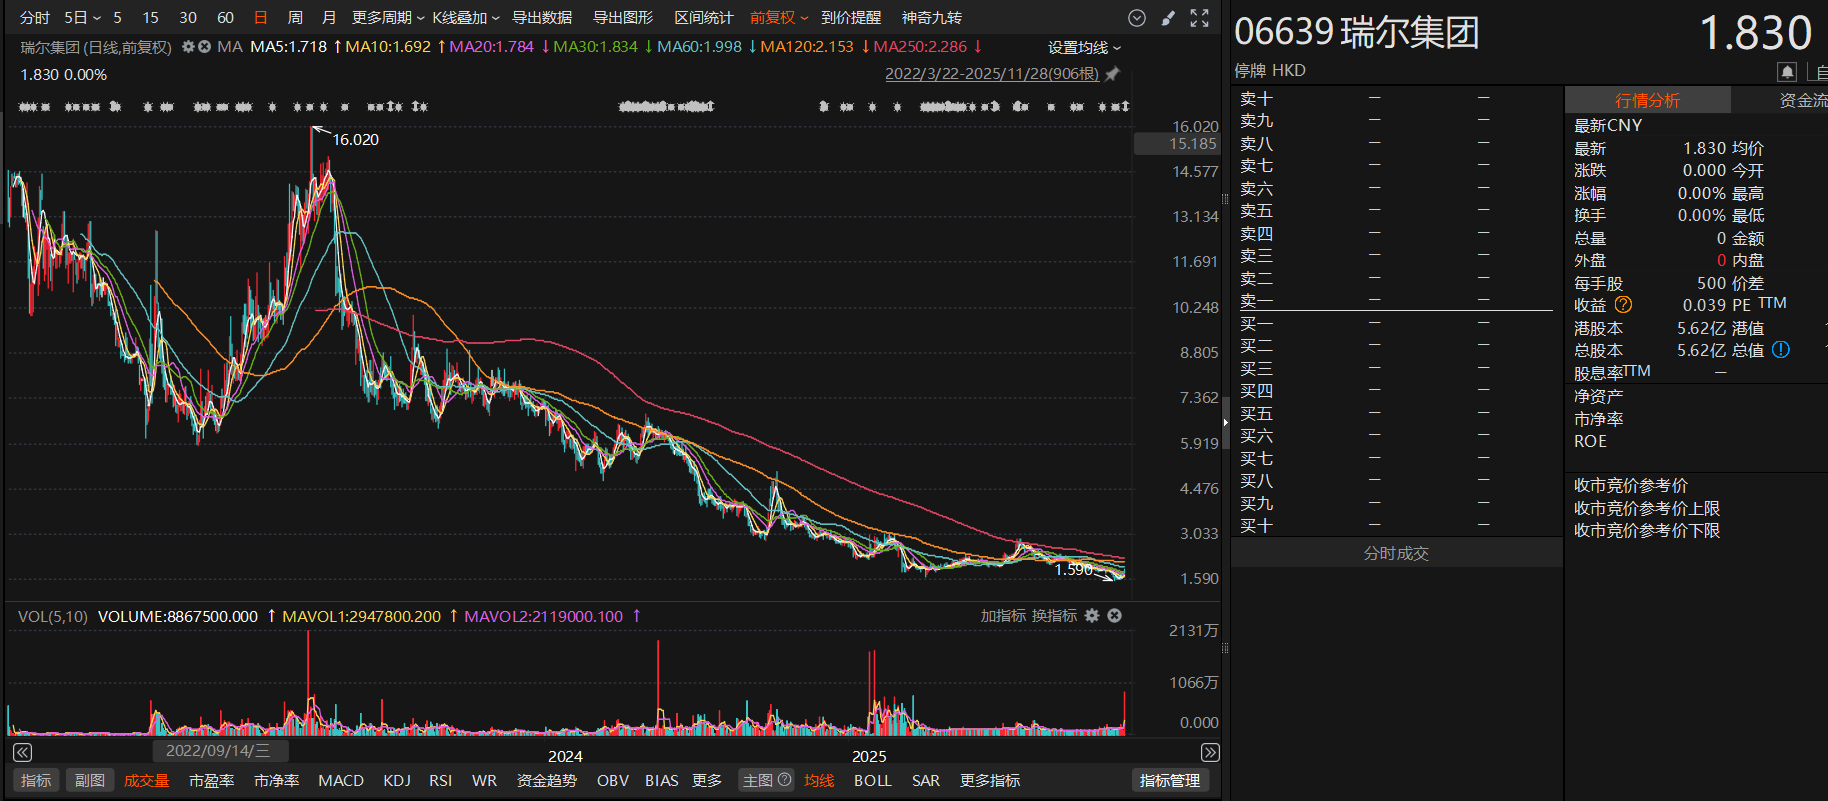
Task: Select the MACD sub-chart indicator
Action: coord(341,781)
